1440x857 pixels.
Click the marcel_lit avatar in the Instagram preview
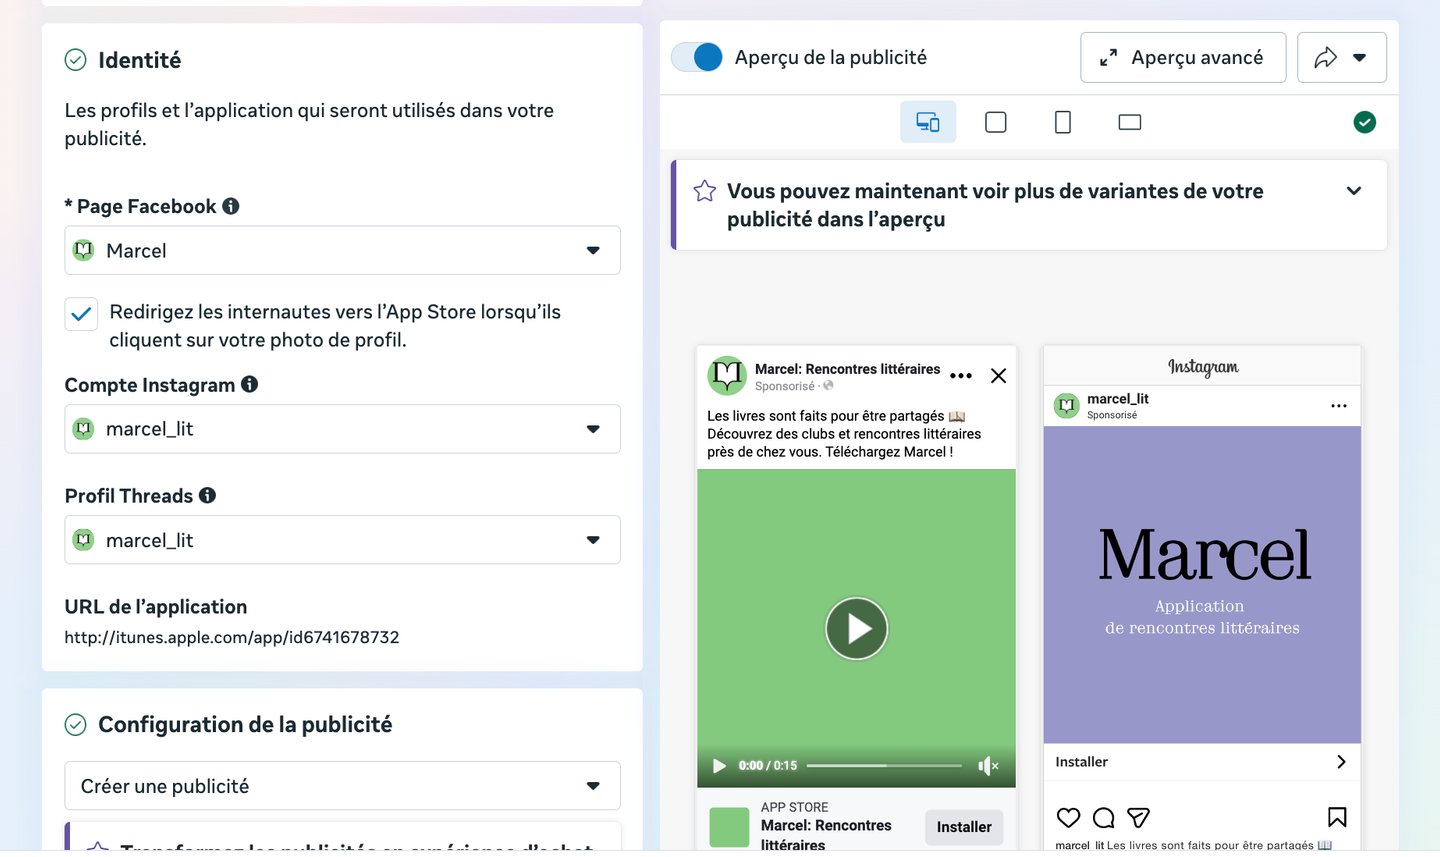1067,406
